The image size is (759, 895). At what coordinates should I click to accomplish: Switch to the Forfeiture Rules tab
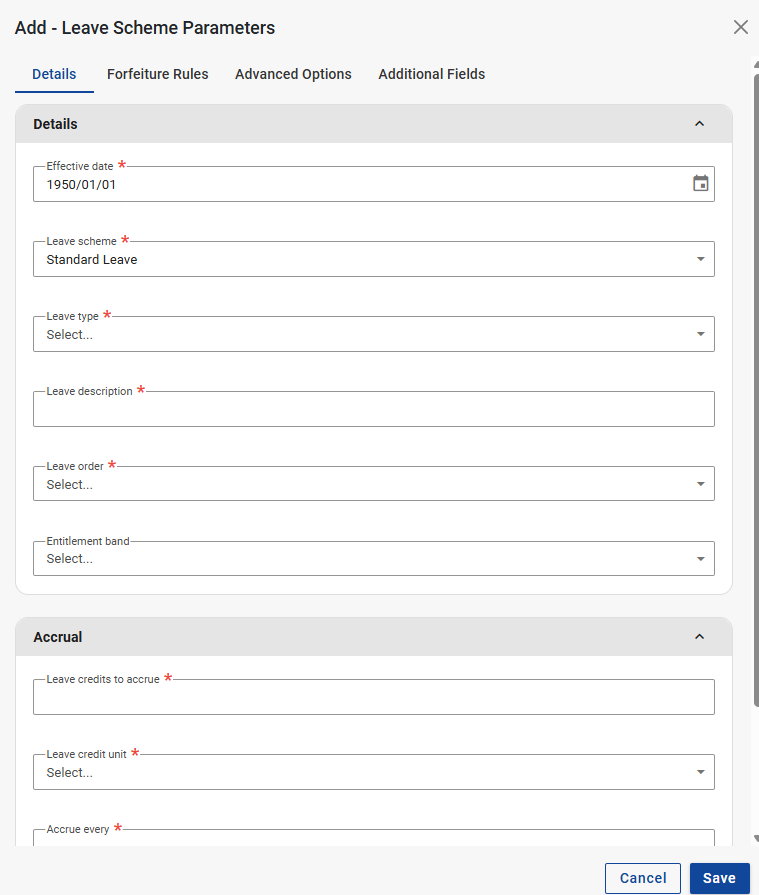[157, 74]
